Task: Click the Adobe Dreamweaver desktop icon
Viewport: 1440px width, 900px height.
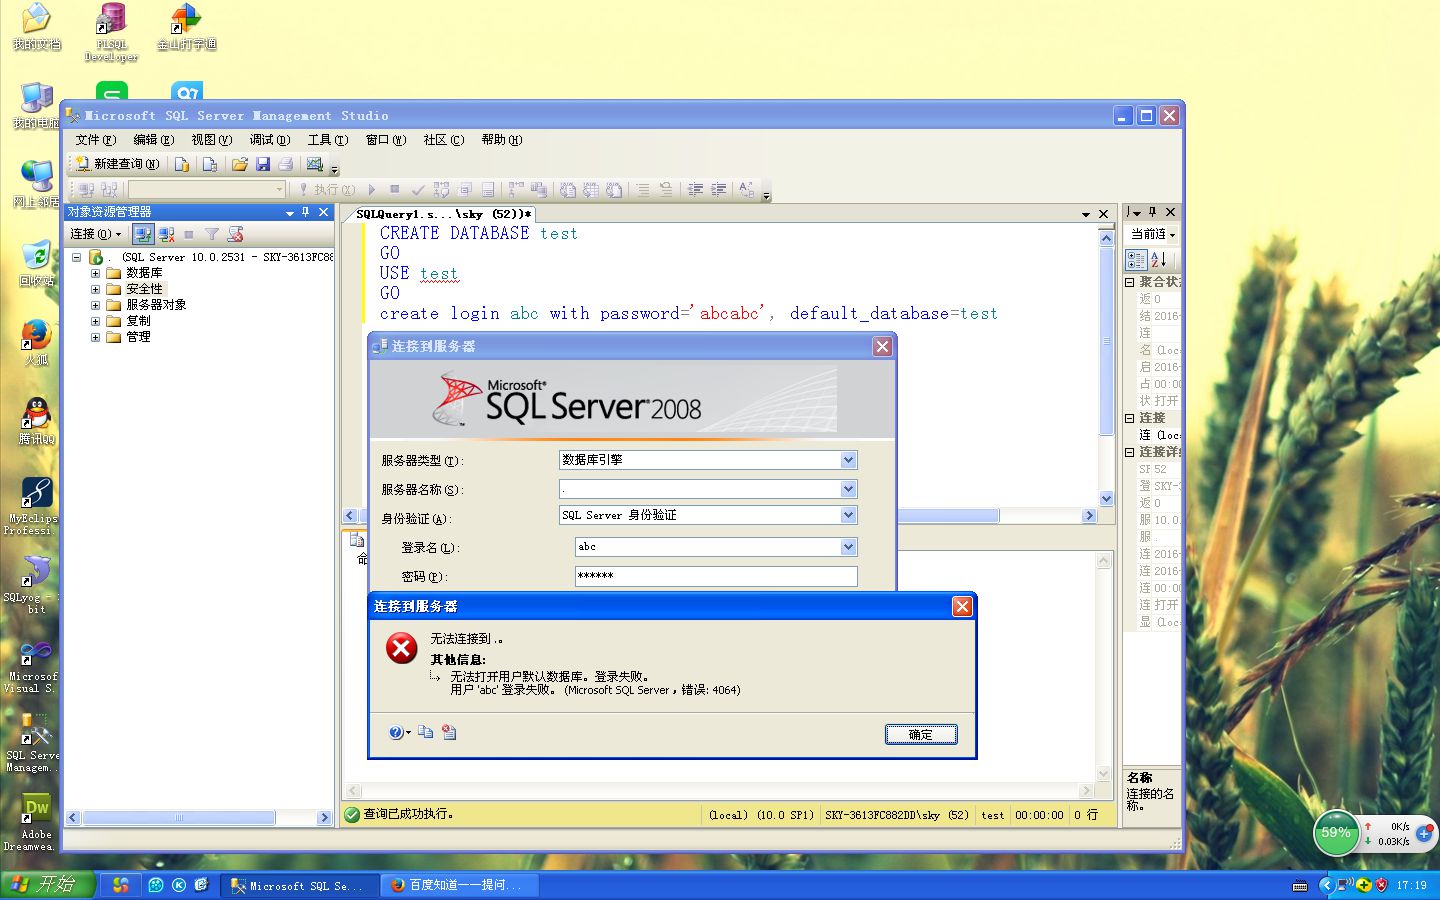Action: coord(36,824)
